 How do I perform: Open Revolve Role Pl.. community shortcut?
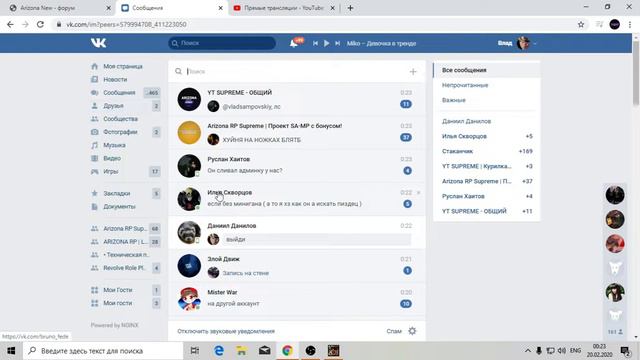[x=125, y=268]
